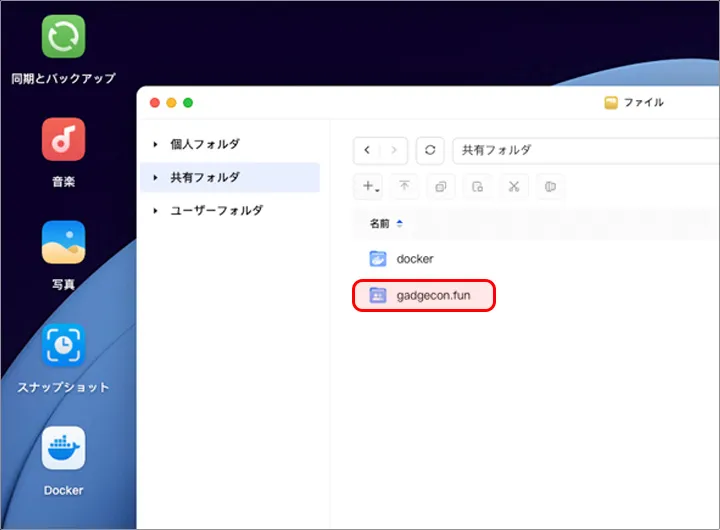Sort by the 名前 column header
This screenshot has height=530, width=720.
(x=379, y=224)
